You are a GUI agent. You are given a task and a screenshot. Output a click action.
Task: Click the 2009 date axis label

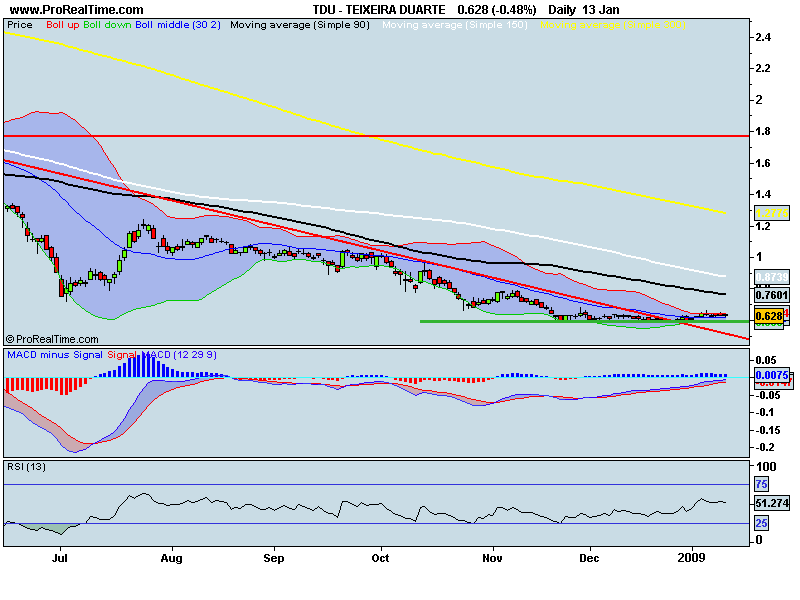(691, 558)
